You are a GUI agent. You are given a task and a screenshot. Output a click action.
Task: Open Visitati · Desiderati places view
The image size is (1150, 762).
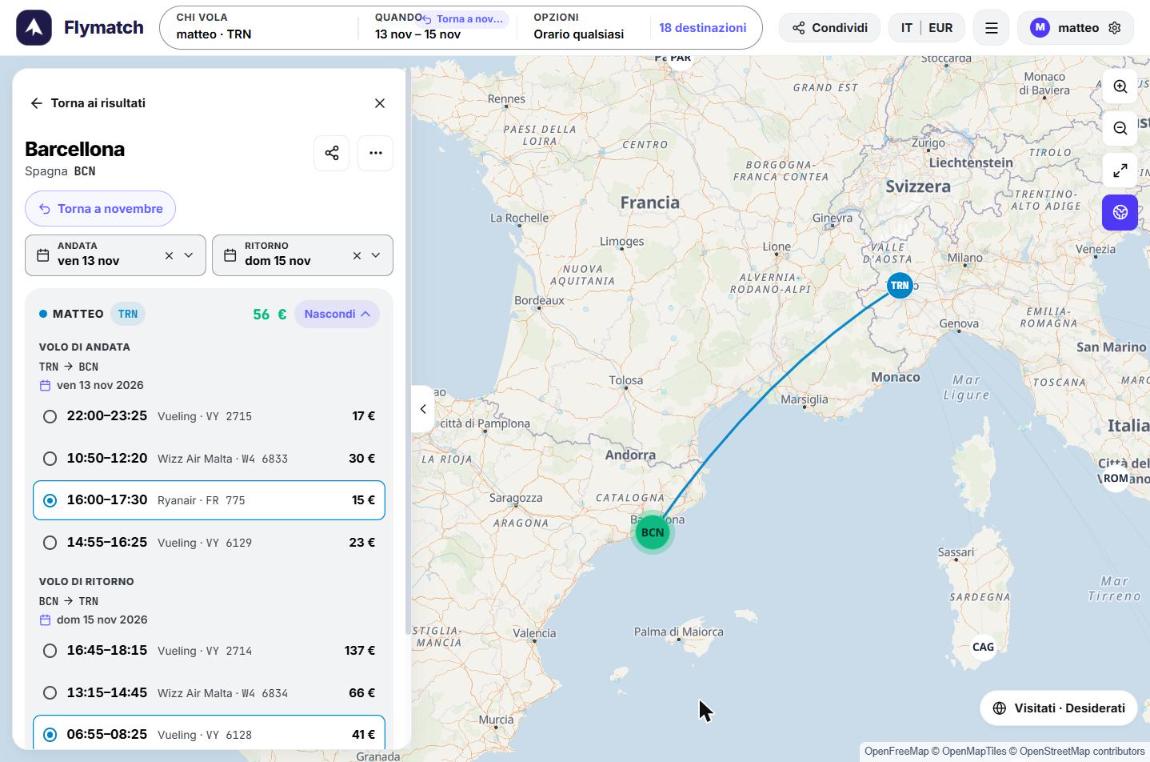click(x=1058, y=708)
